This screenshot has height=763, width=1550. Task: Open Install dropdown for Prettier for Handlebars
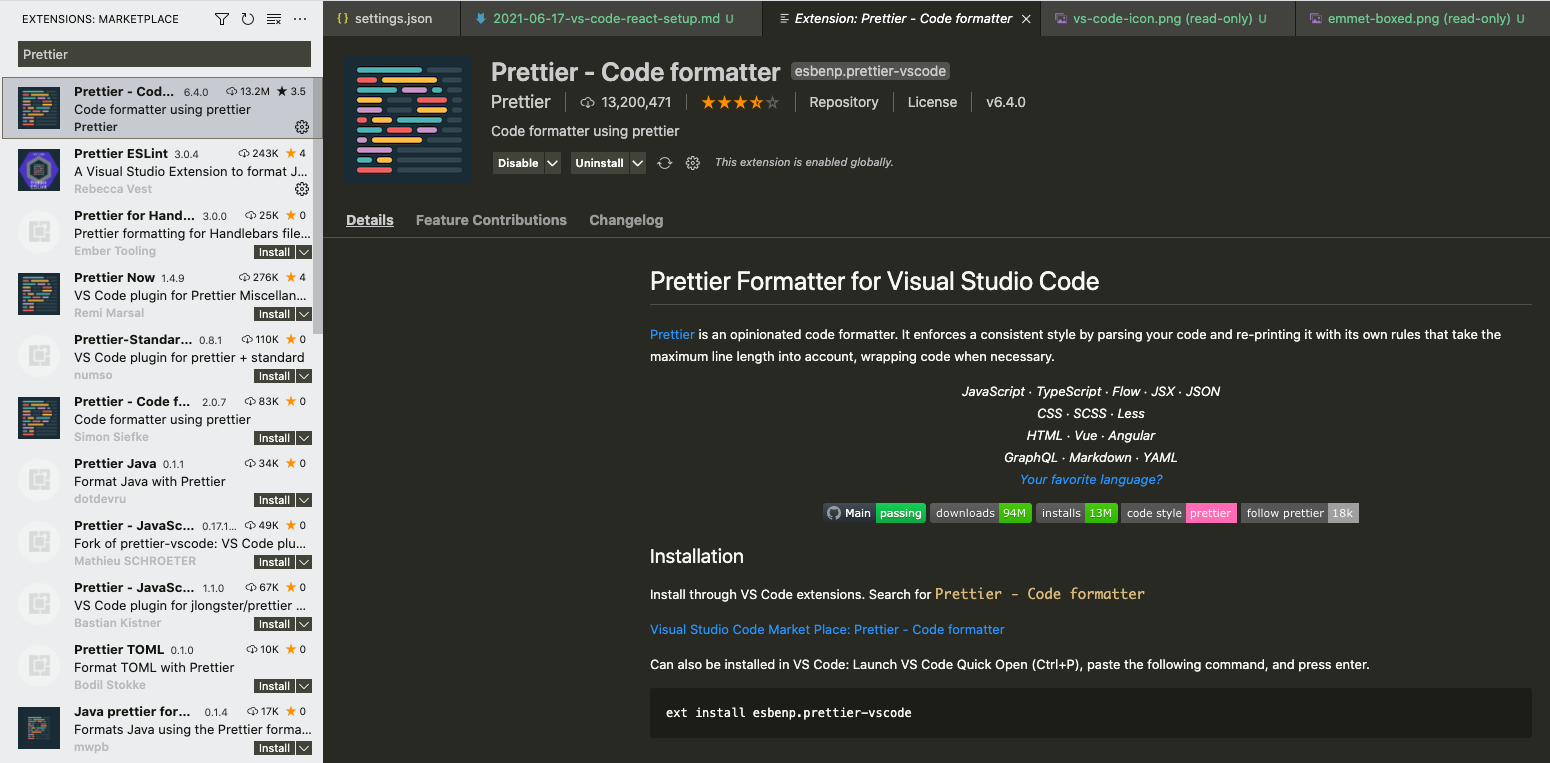point(304,252)
